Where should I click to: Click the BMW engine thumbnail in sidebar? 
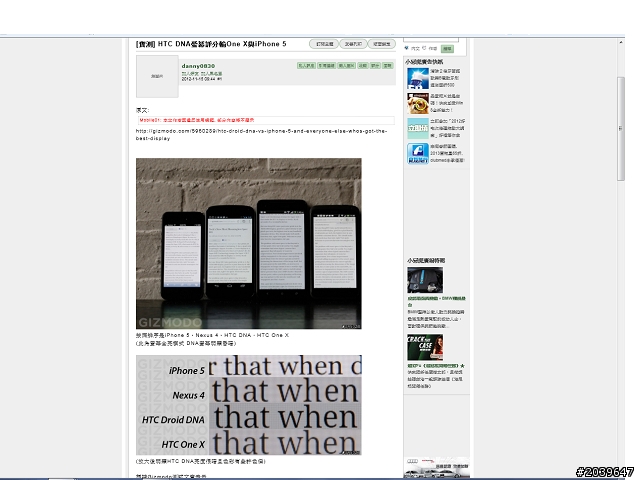pos(425,280)
